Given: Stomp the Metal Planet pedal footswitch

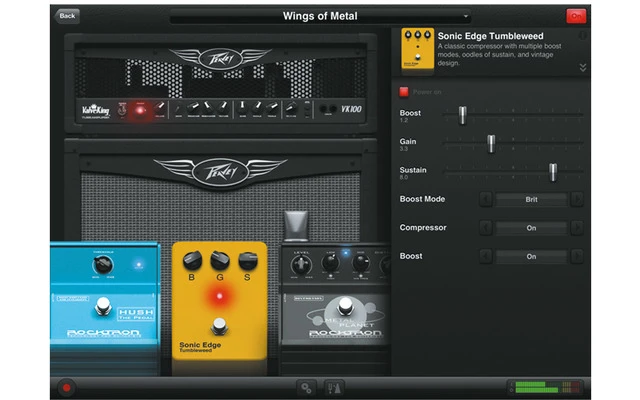Looking at the screenshot, I should (345, 305).
